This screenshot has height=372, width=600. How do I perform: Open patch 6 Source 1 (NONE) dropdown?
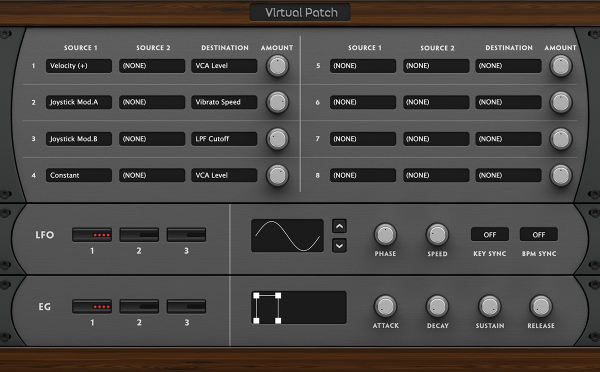click(363, 102)
